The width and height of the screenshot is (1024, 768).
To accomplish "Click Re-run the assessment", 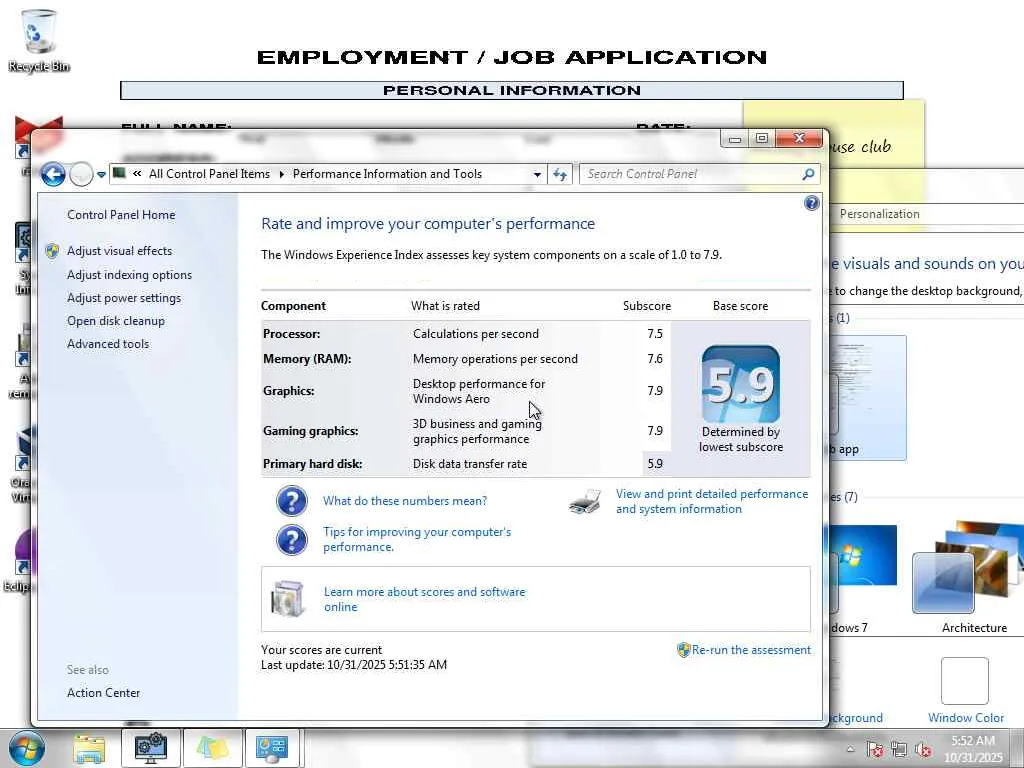I will point(751,650).
